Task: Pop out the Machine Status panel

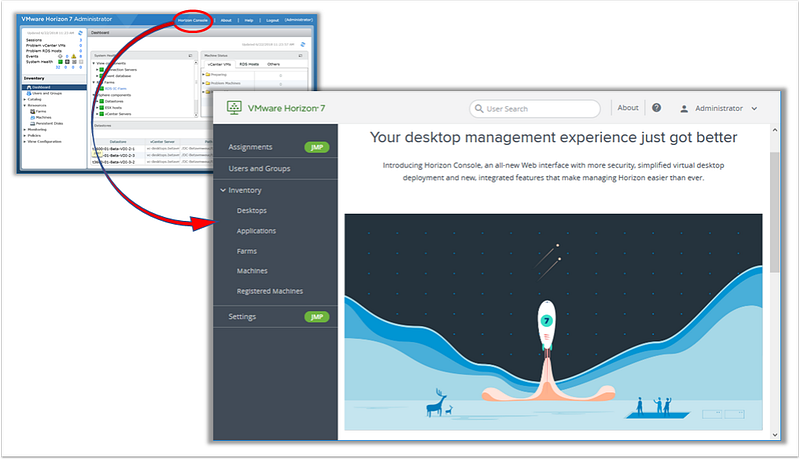Action: (x=300, y=56)
